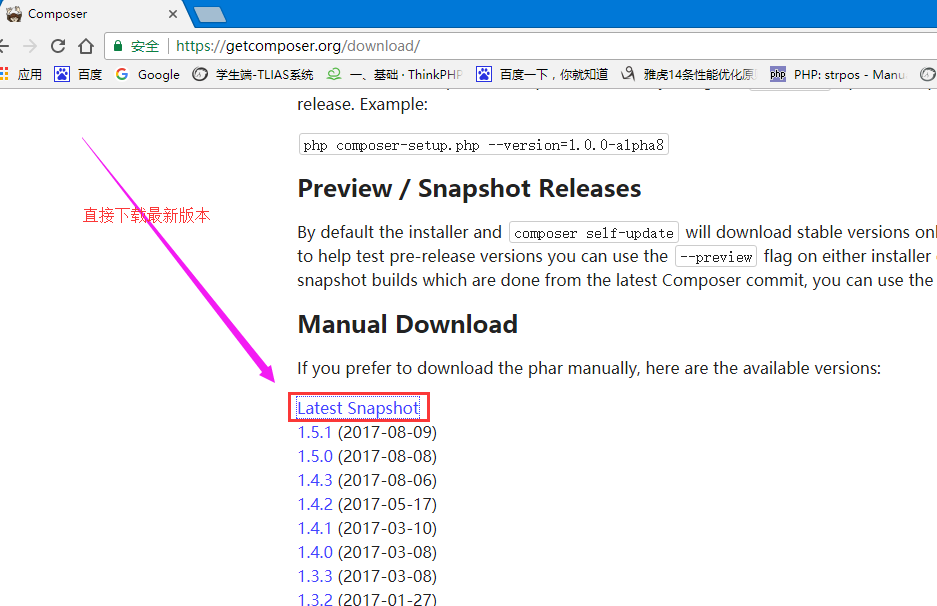Click the date text (2017-05-17)
937x606 pixels.
click(387, 504)
